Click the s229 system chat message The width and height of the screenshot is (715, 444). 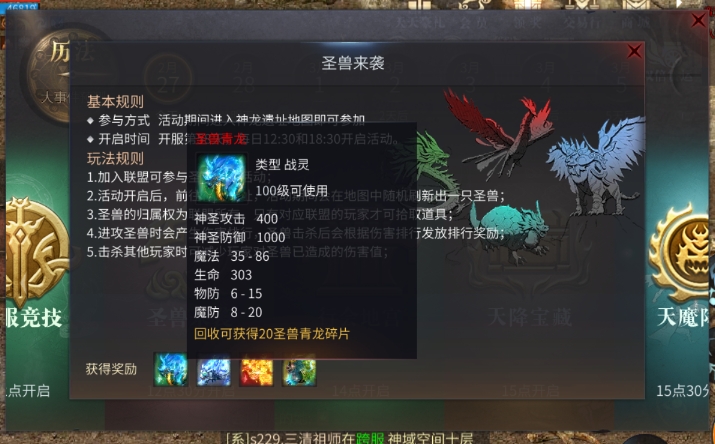pos(349,438)
